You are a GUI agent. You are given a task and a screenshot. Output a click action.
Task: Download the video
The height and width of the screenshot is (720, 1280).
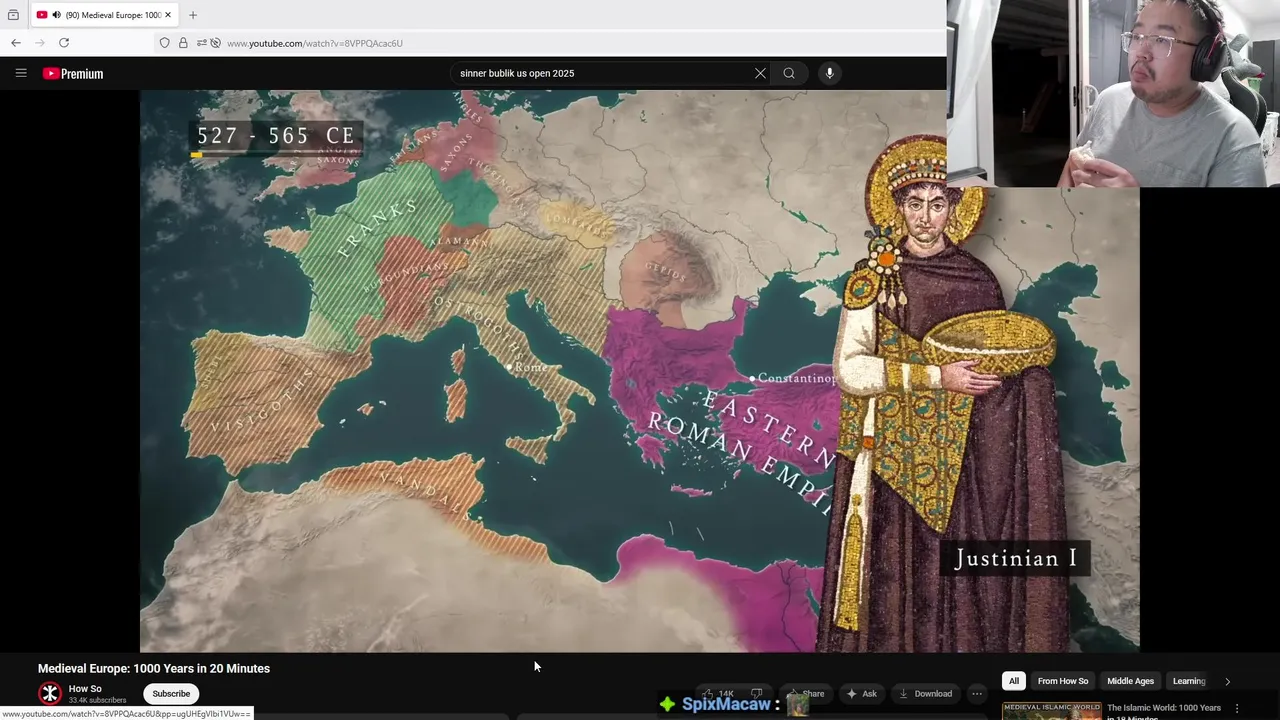click(x=925, y=693)
